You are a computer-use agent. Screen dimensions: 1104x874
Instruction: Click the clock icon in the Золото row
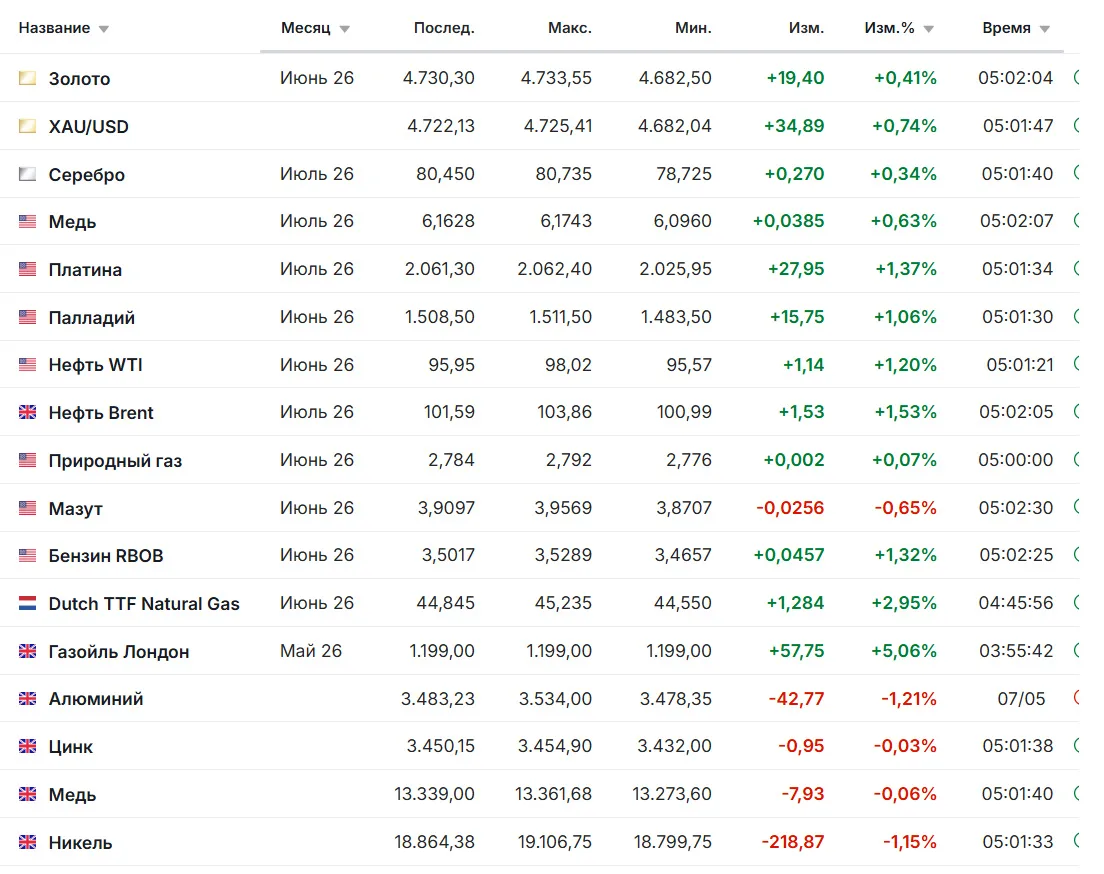coord(1077,77)
